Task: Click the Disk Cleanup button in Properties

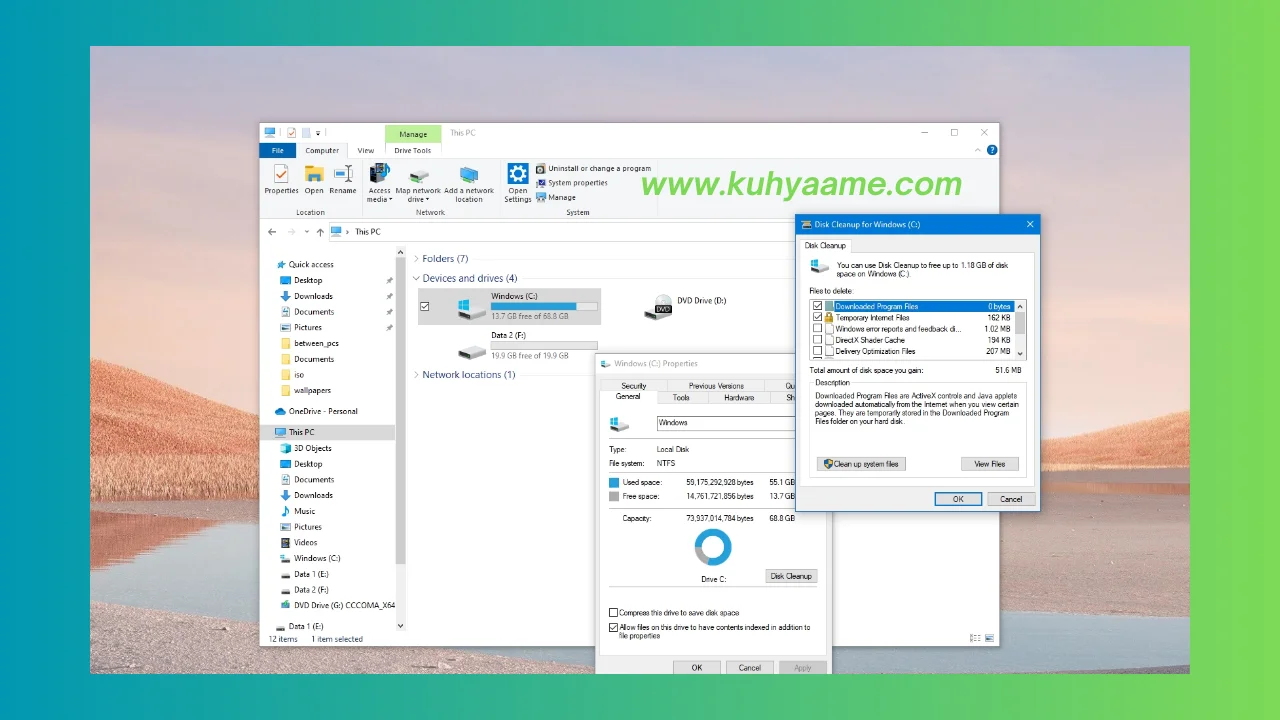Action: tap(791, 576)
